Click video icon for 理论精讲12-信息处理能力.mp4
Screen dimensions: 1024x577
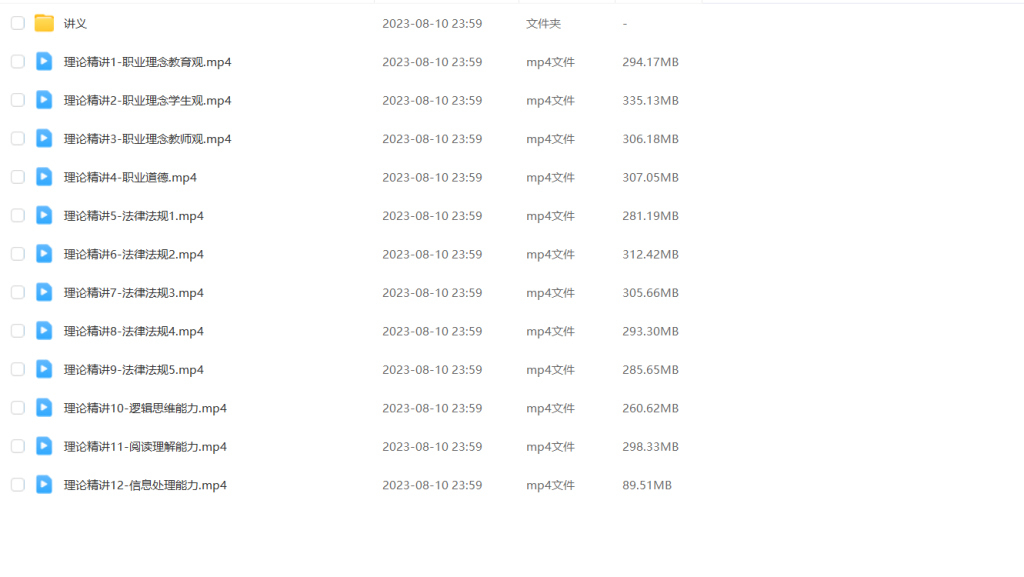tap(44, 486)
